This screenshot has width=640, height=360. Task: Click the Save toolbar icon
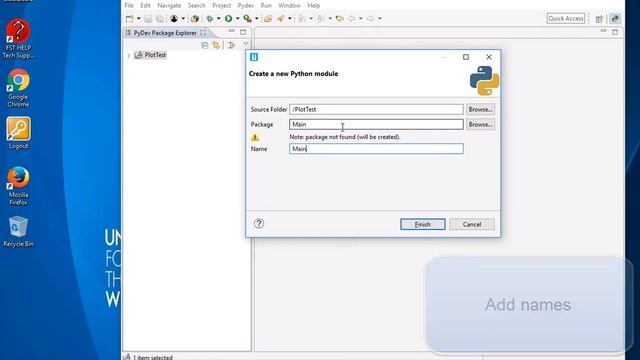point(148,18)
